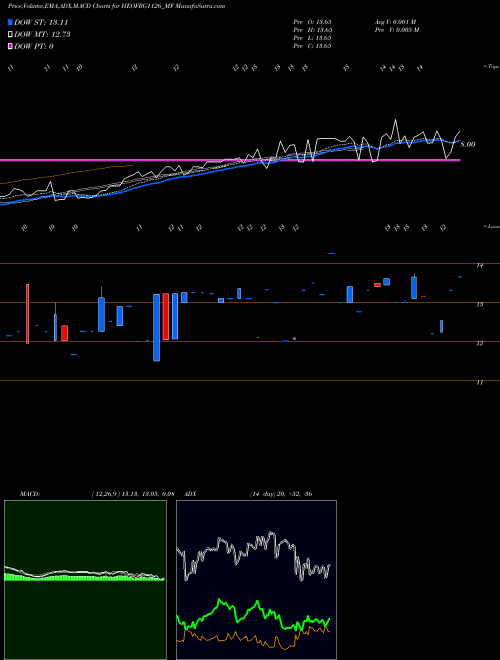Click the price axis label 14
The height and width of the screenshot is (660, 500).
pyautogui.click(x=479, y=265)
